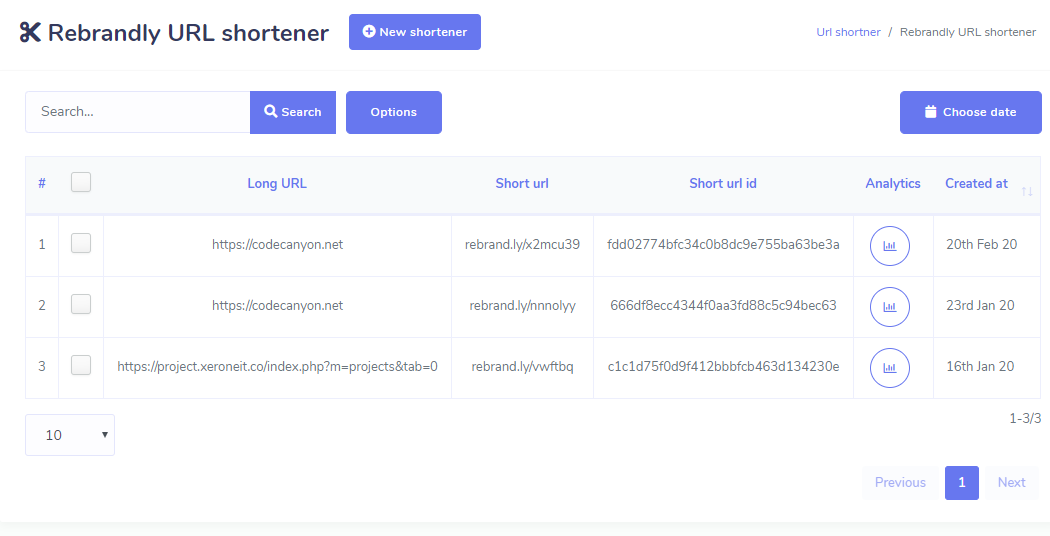Select the checkbox for row 2
The image size is (1050, 536).
81,304
